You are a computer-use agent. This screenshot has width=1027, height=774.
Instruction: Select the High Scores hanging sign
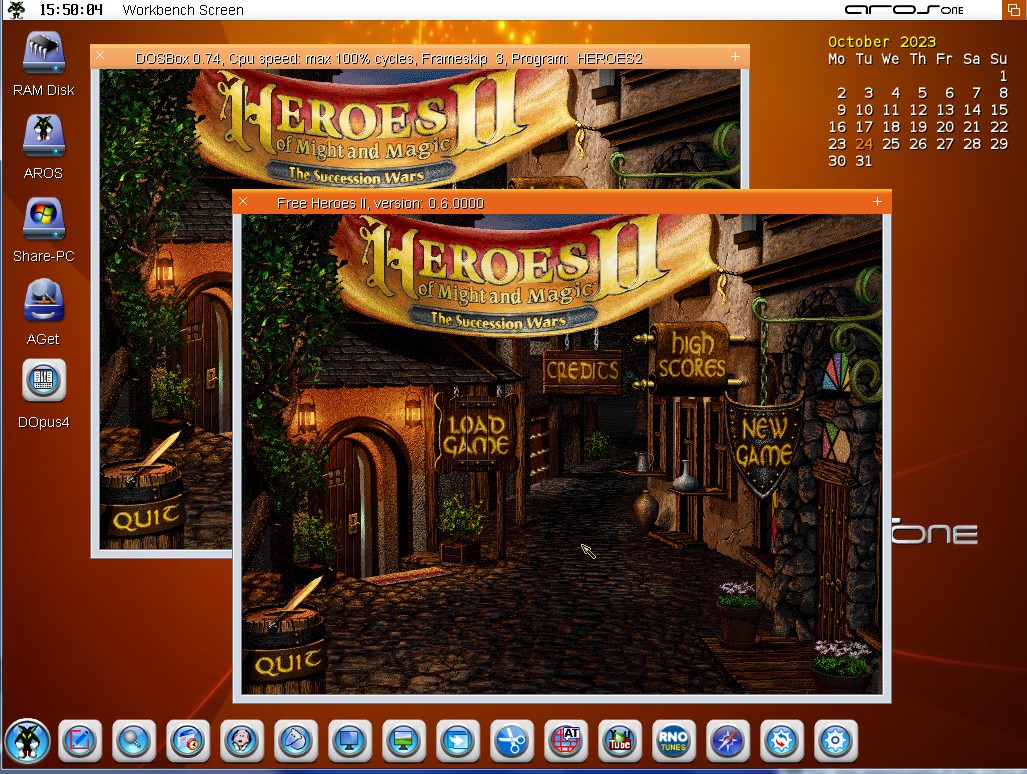[690, 356]
